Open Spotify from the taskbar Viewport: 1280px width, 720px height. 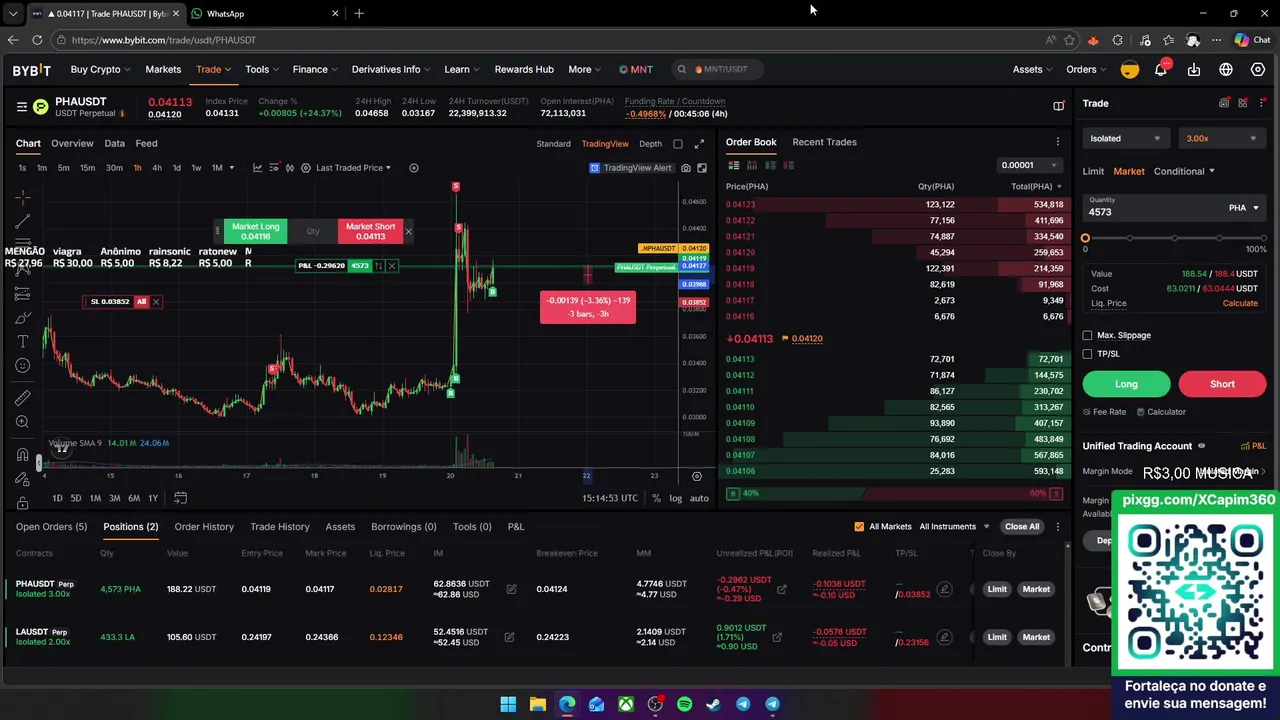point(684,704)
